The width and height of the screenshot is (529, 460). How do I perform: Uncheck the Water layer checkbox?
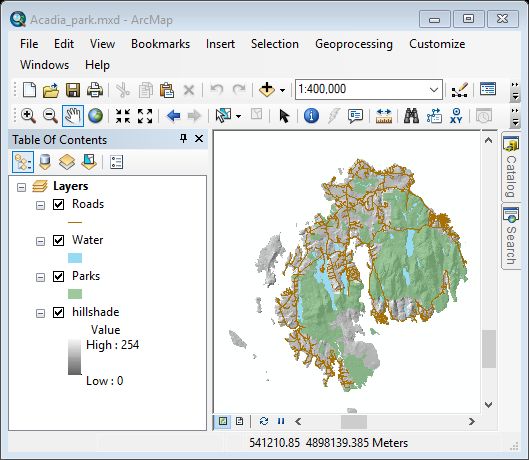coord(58,240)
